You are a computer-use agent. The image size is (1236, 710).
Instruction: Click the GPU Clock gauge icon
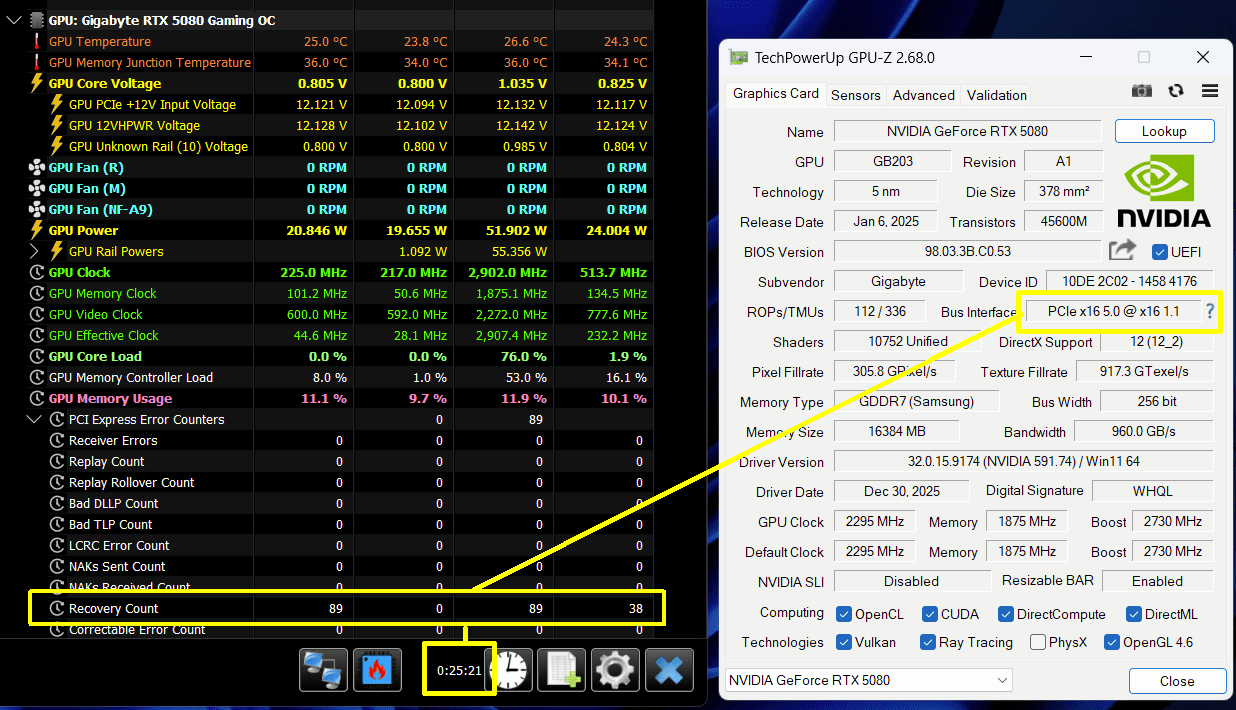(37, 272)
